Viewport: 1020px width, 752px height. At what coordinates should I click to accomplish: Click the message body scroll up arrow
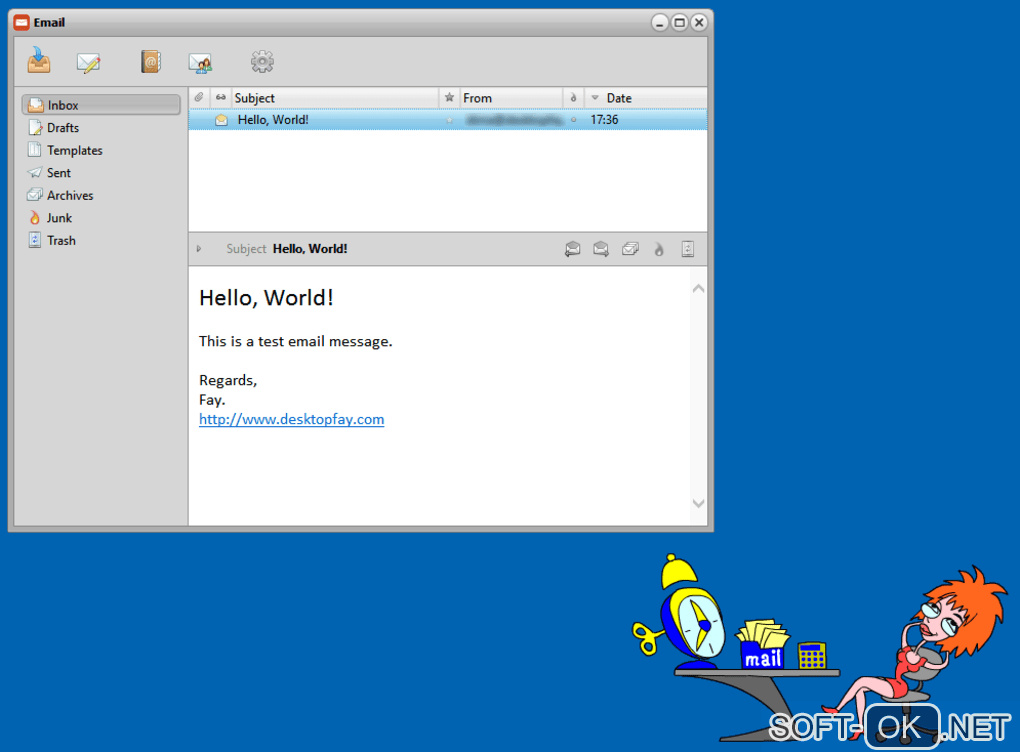point(699,288)
